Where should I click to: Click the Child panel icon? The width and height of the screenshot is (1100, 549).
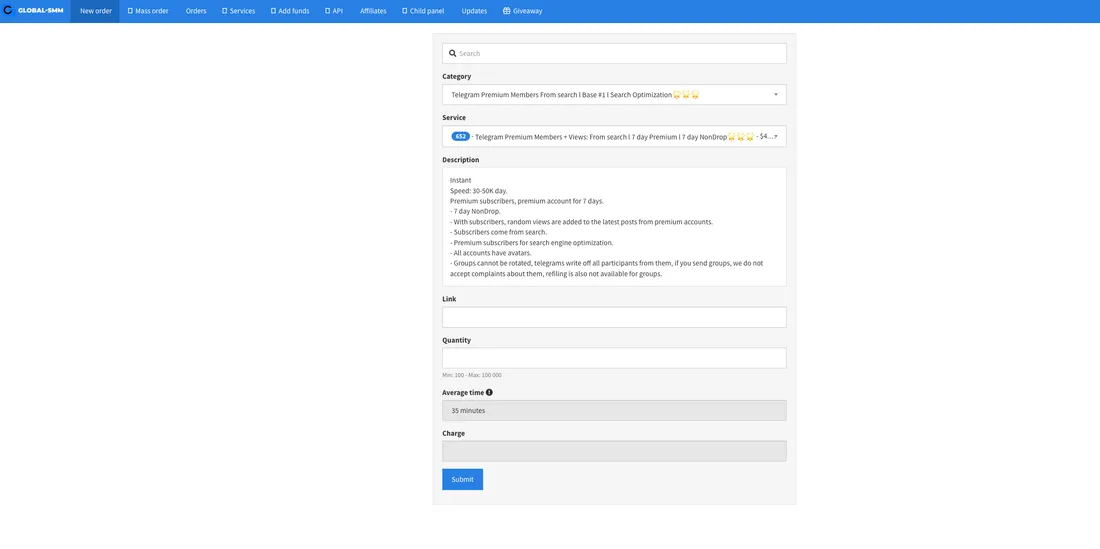point(405,11)
